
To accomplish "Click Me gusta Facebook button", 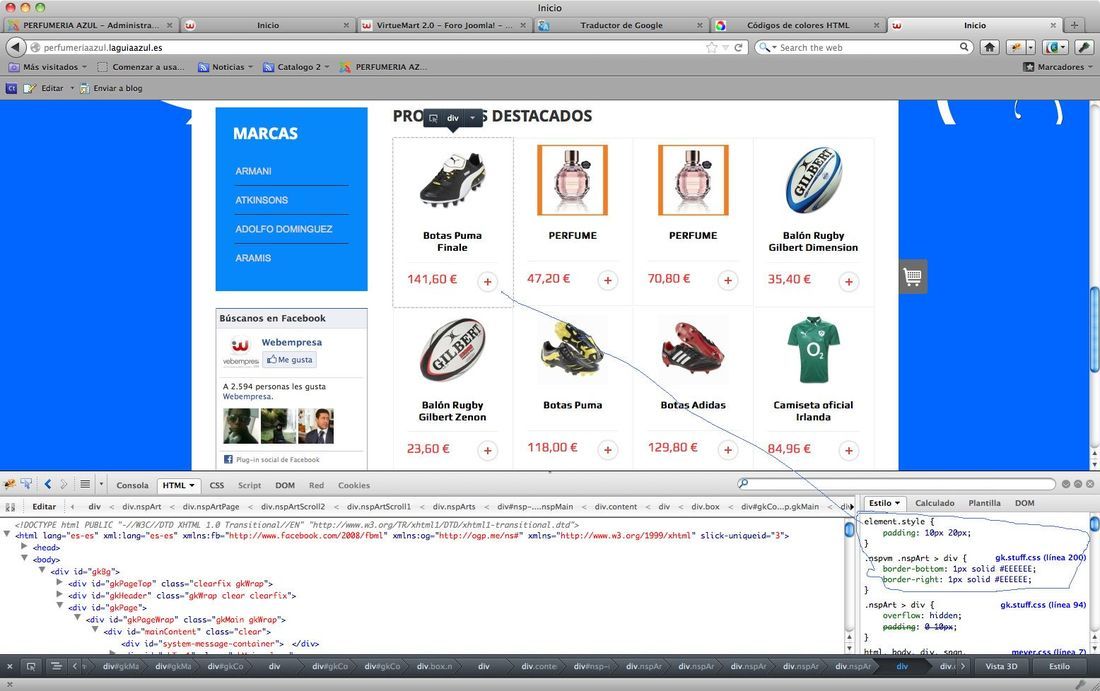I will (x=290, y=360).
